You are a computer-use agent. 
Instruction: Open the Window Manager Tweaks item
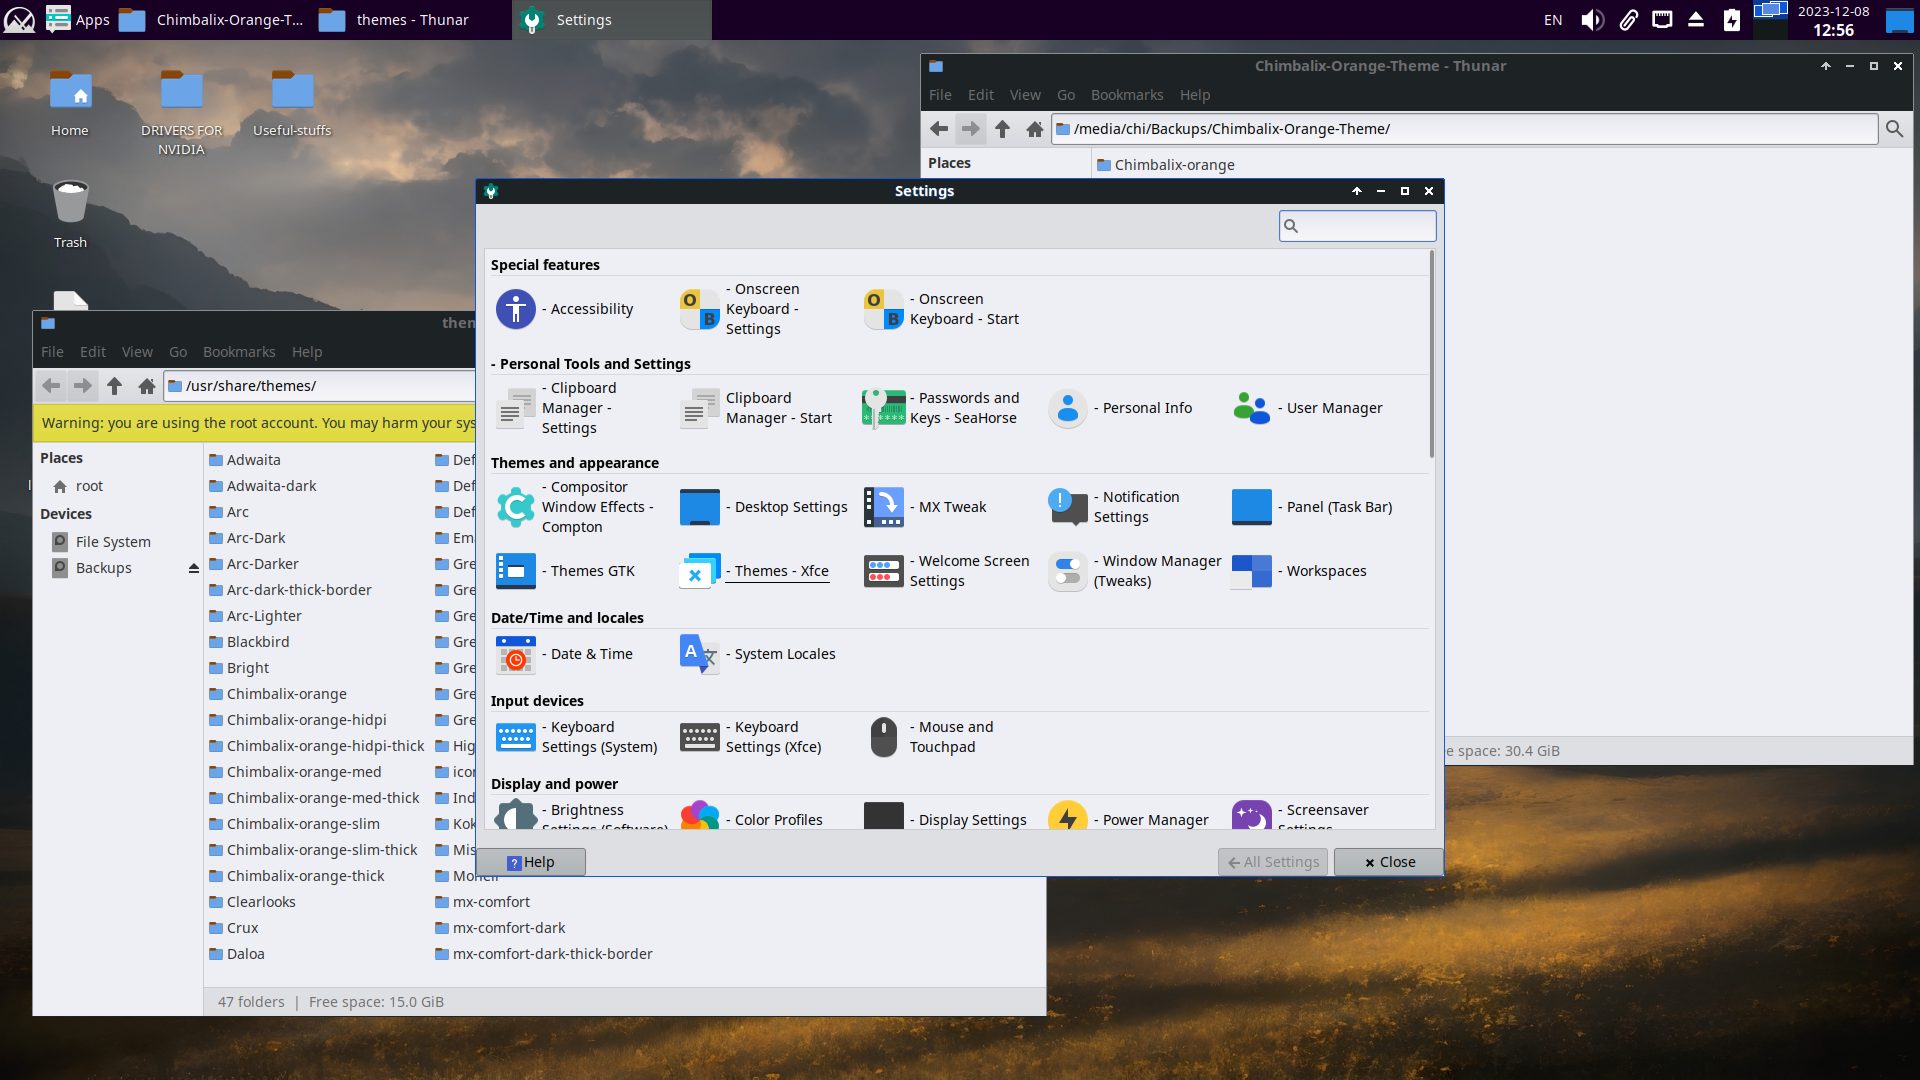(x=1068, y=571)
